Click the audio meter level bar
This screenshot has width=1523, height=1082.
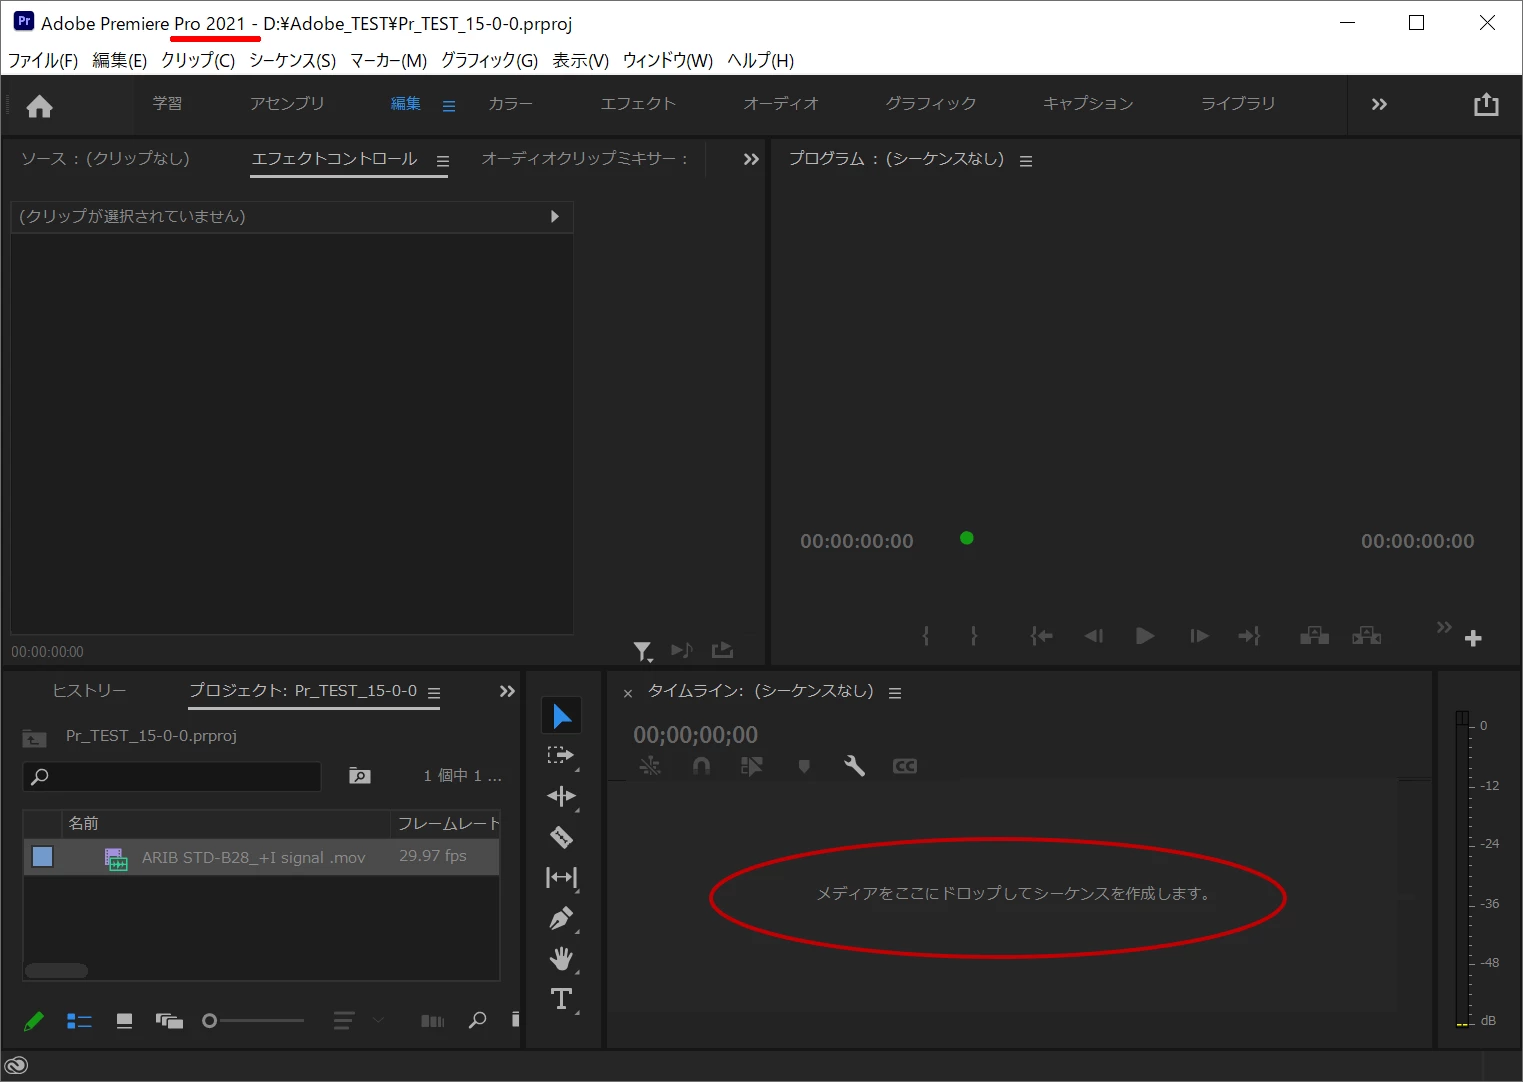coord(1462,868)
